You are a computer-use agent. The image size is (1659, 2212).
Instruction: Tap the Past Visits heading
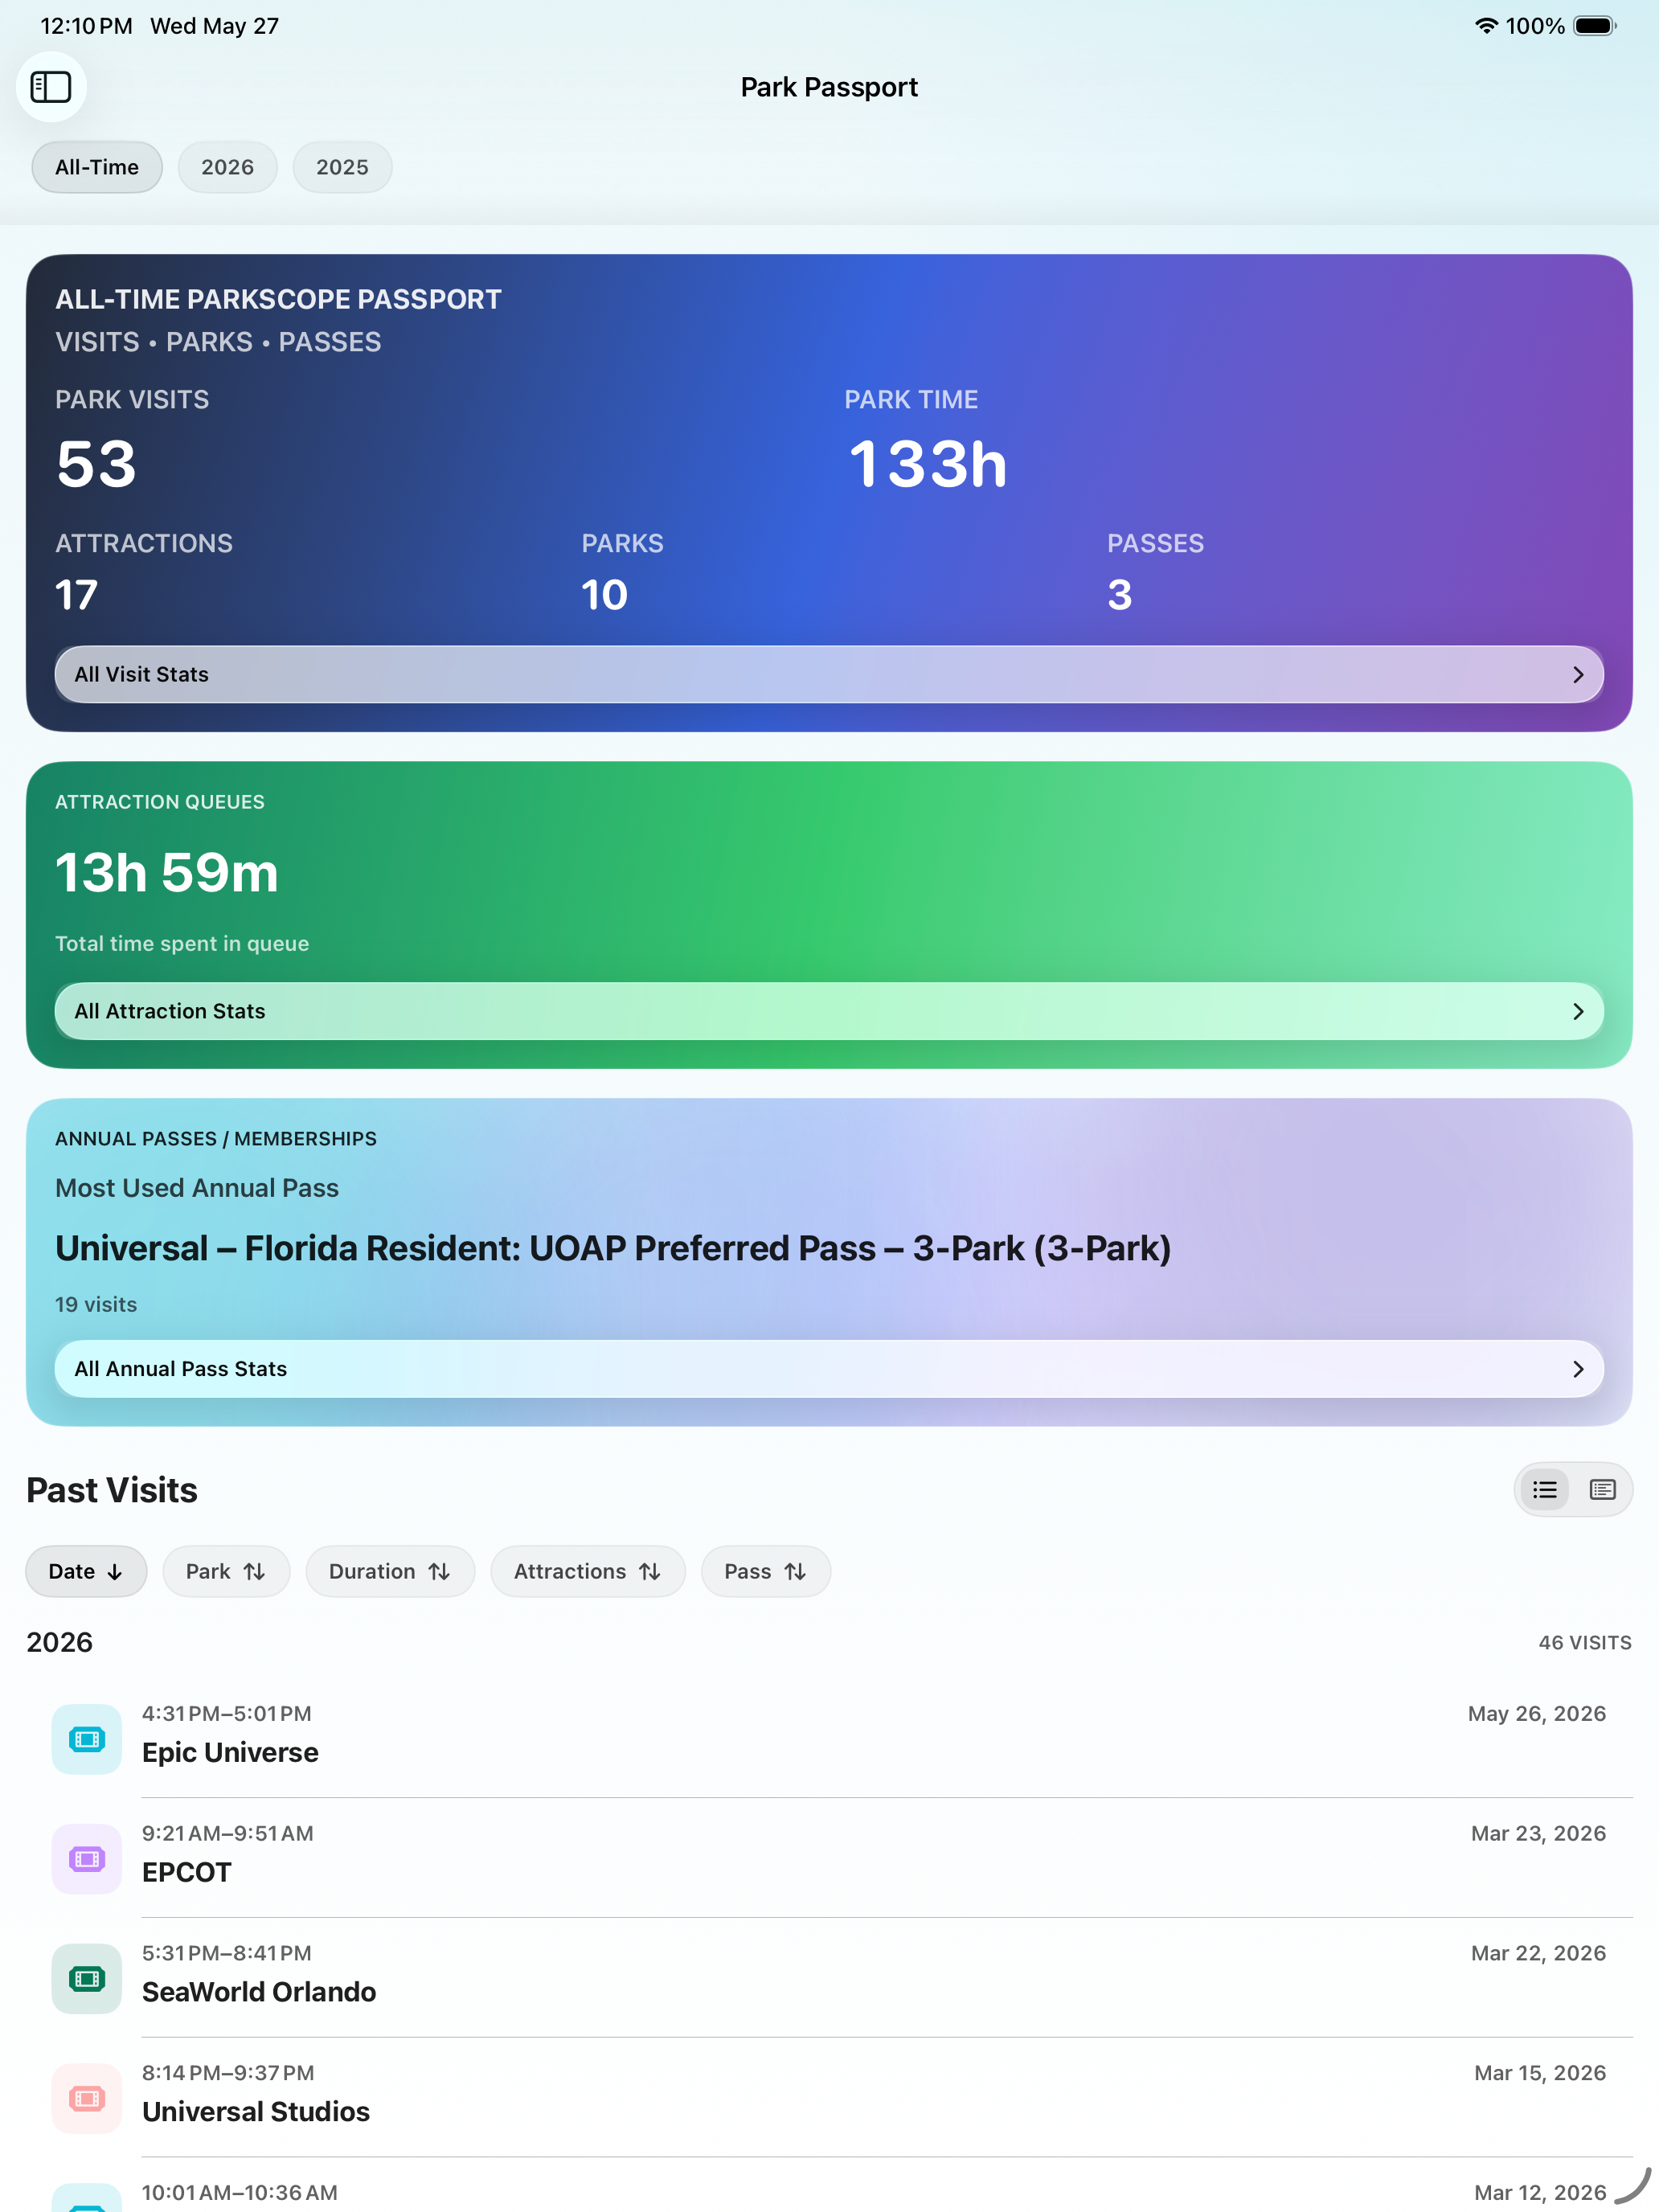(112, 1490)
